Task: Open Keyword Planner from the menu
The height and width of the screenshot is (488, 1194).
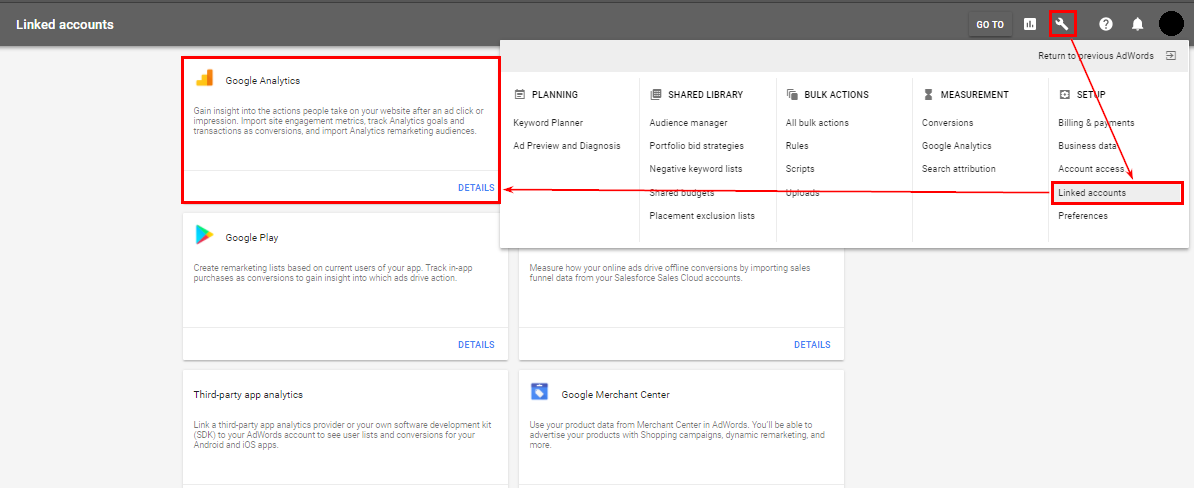Action: [548, 123]
